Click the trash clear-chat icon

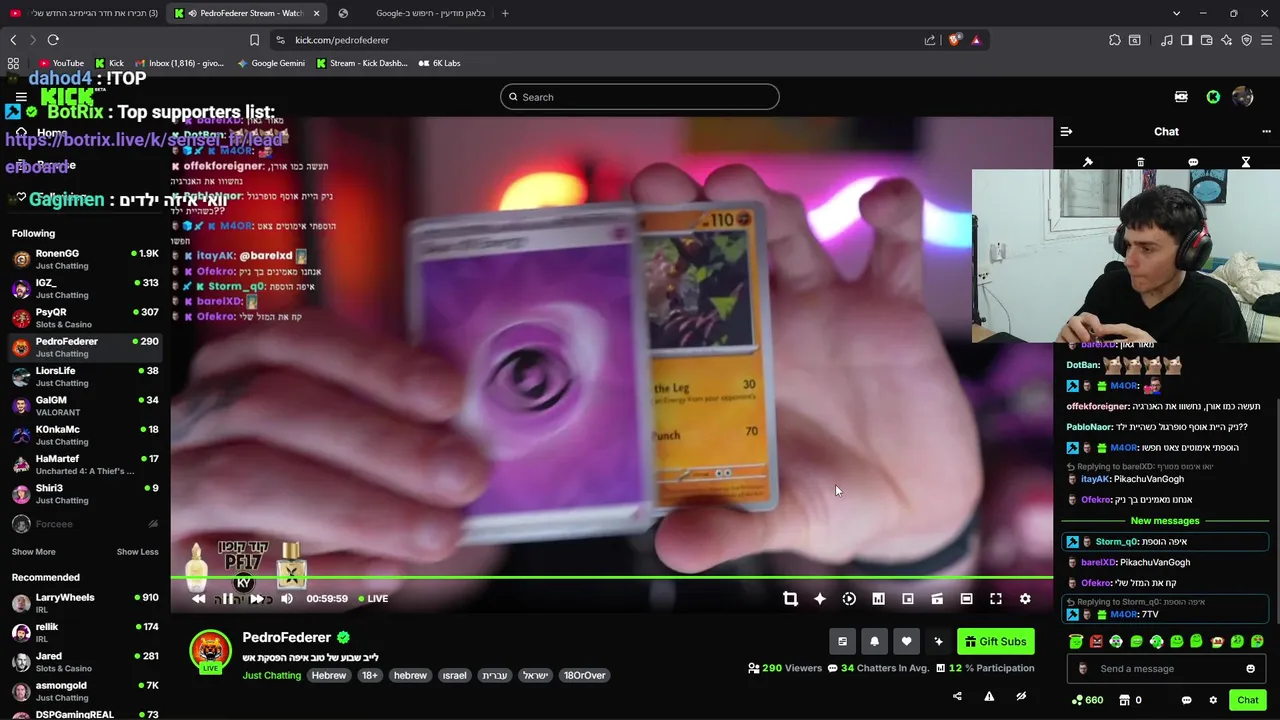pyautogui.click(x=1141, y=162)
